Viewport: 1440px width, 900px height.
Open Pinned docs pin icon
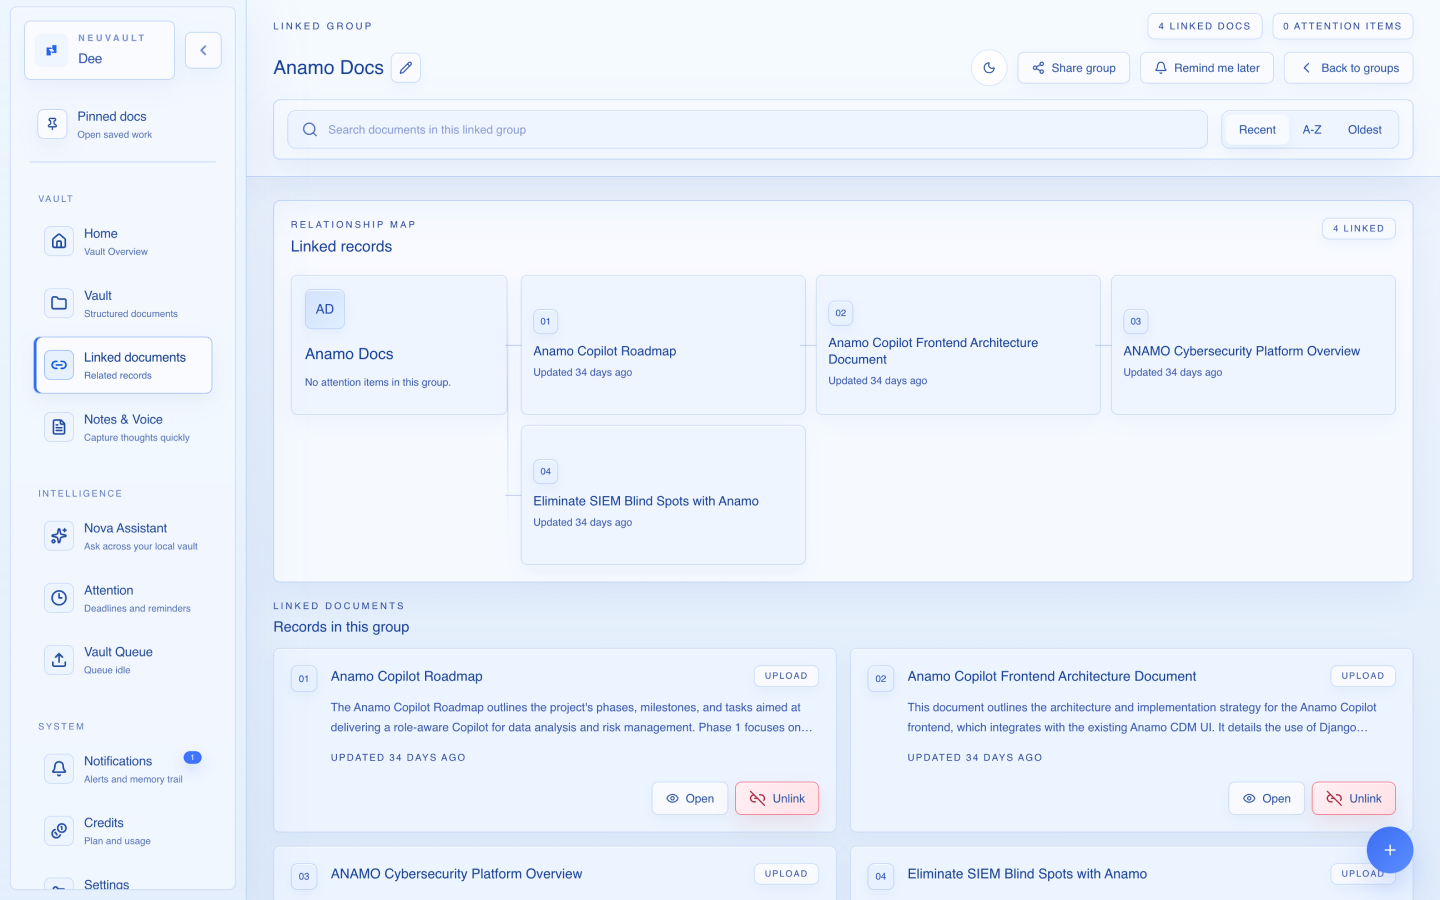click(52, 124)
